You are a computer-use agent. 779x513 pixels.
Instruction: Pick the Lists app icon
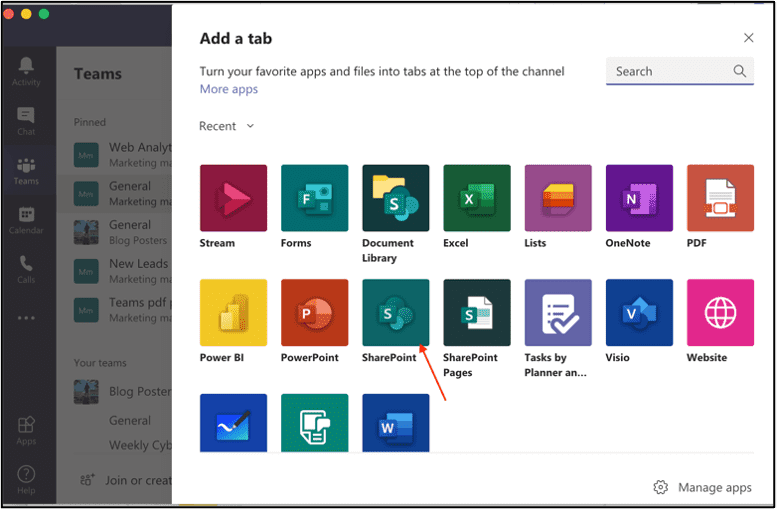(557, 198)
